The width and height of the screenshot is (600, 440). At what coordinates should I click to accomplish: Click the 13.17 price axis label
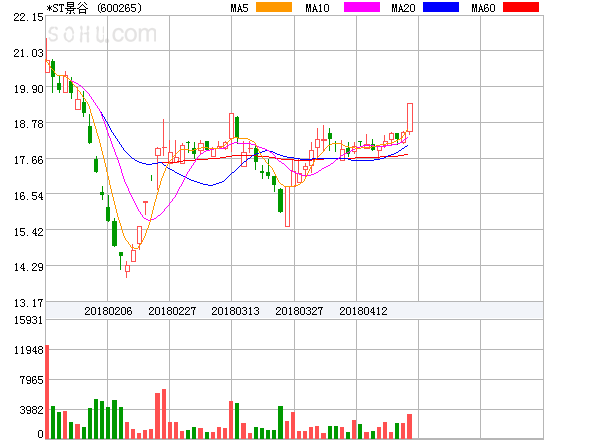tap(28, 303)
